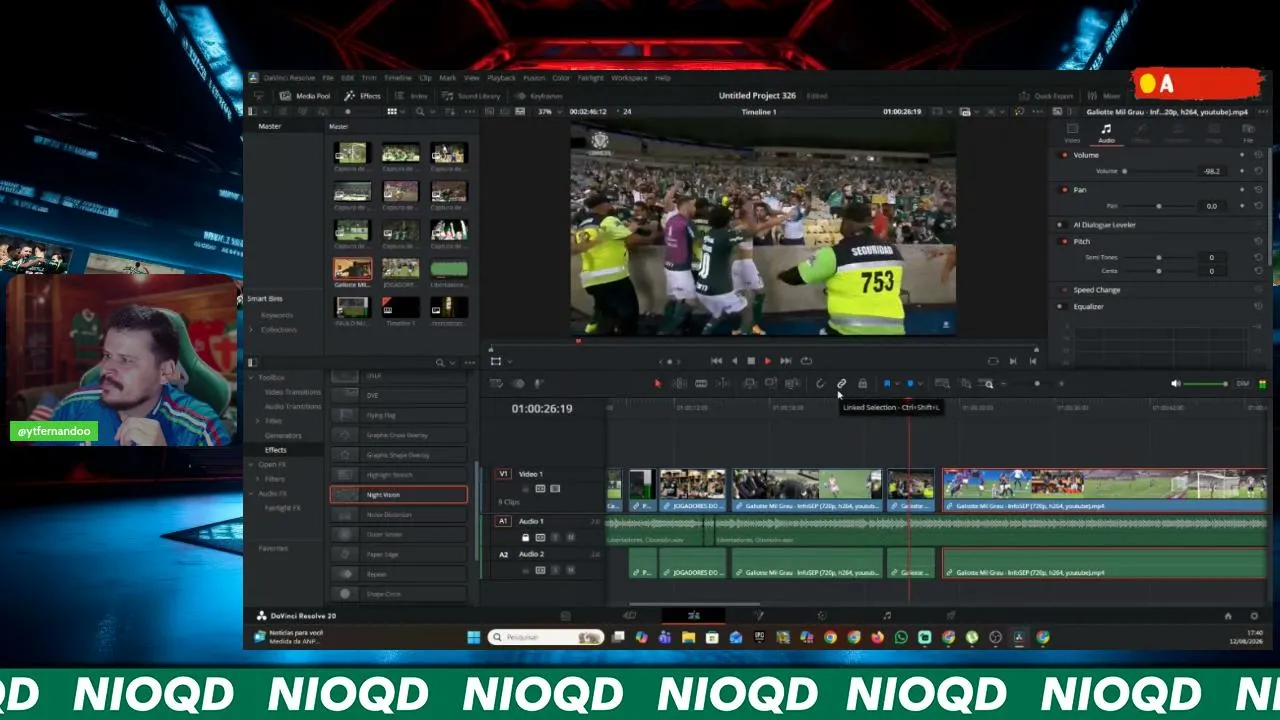
Task: Select the Inspector Audio tab
Action: (x=1106, y=132)
